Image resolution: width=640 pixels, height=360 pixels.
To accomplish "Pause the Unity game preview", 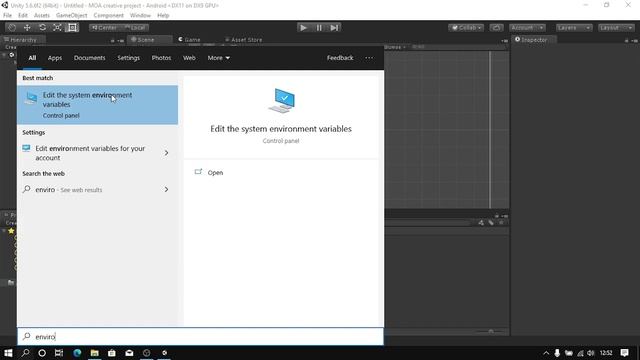I will (319, 27).
